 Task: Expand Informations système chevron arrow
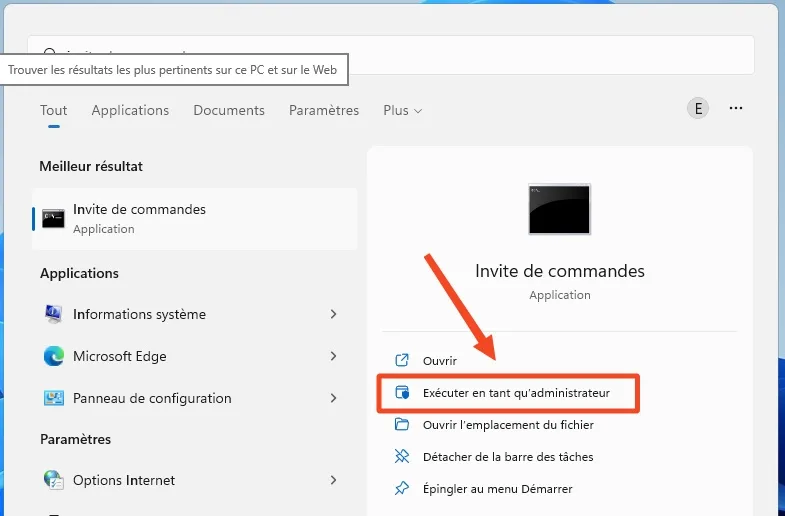(333, 314)
